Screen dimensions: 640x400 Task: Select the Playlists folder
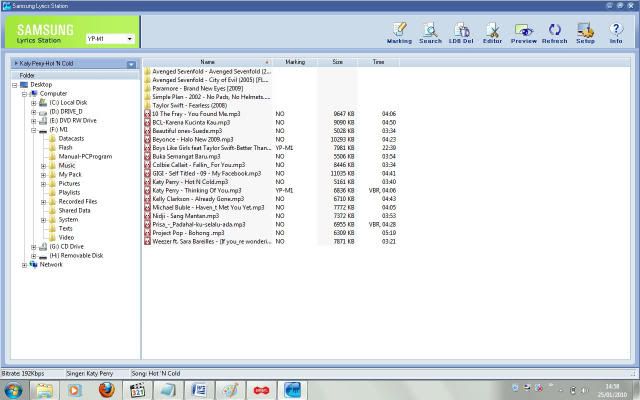pos(69,193)
